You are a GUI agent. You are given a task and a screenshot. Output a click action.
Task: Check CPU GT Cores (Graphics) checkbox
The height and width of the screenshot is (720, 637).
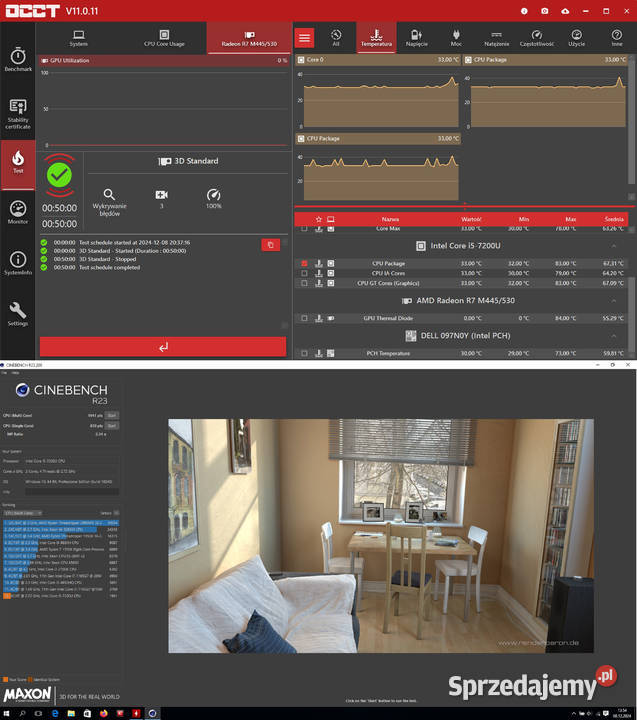click(x=304, y=283)
